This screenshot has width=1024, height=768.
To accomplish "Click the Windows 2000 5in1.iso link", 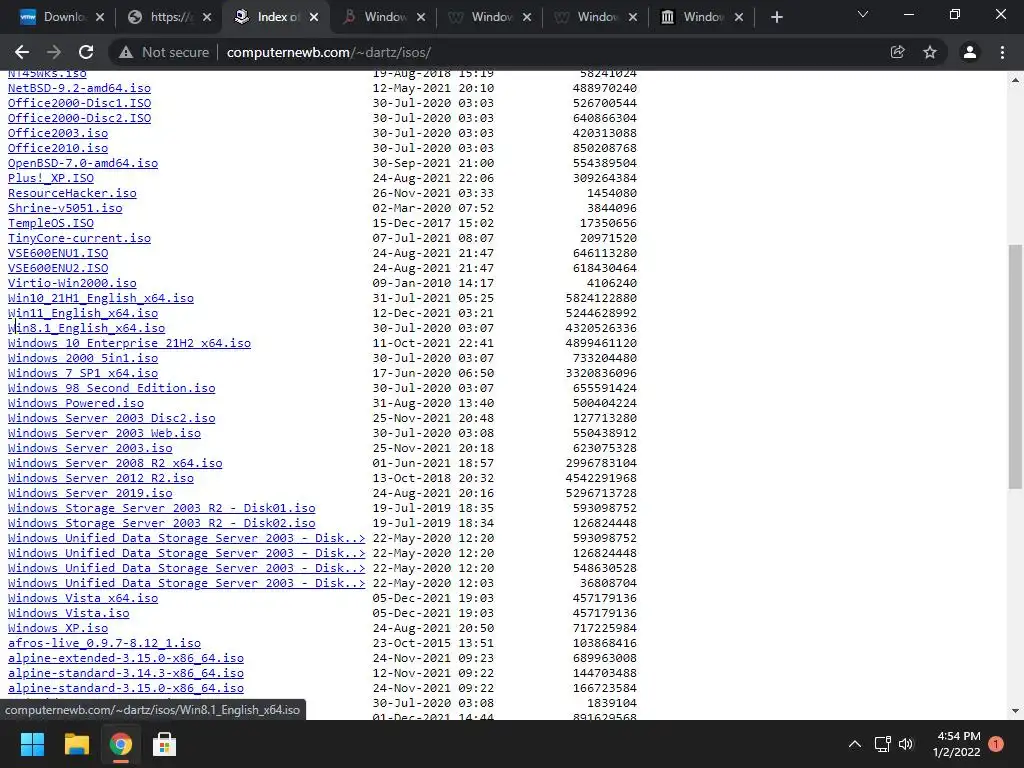I will (x=83, y=359).
